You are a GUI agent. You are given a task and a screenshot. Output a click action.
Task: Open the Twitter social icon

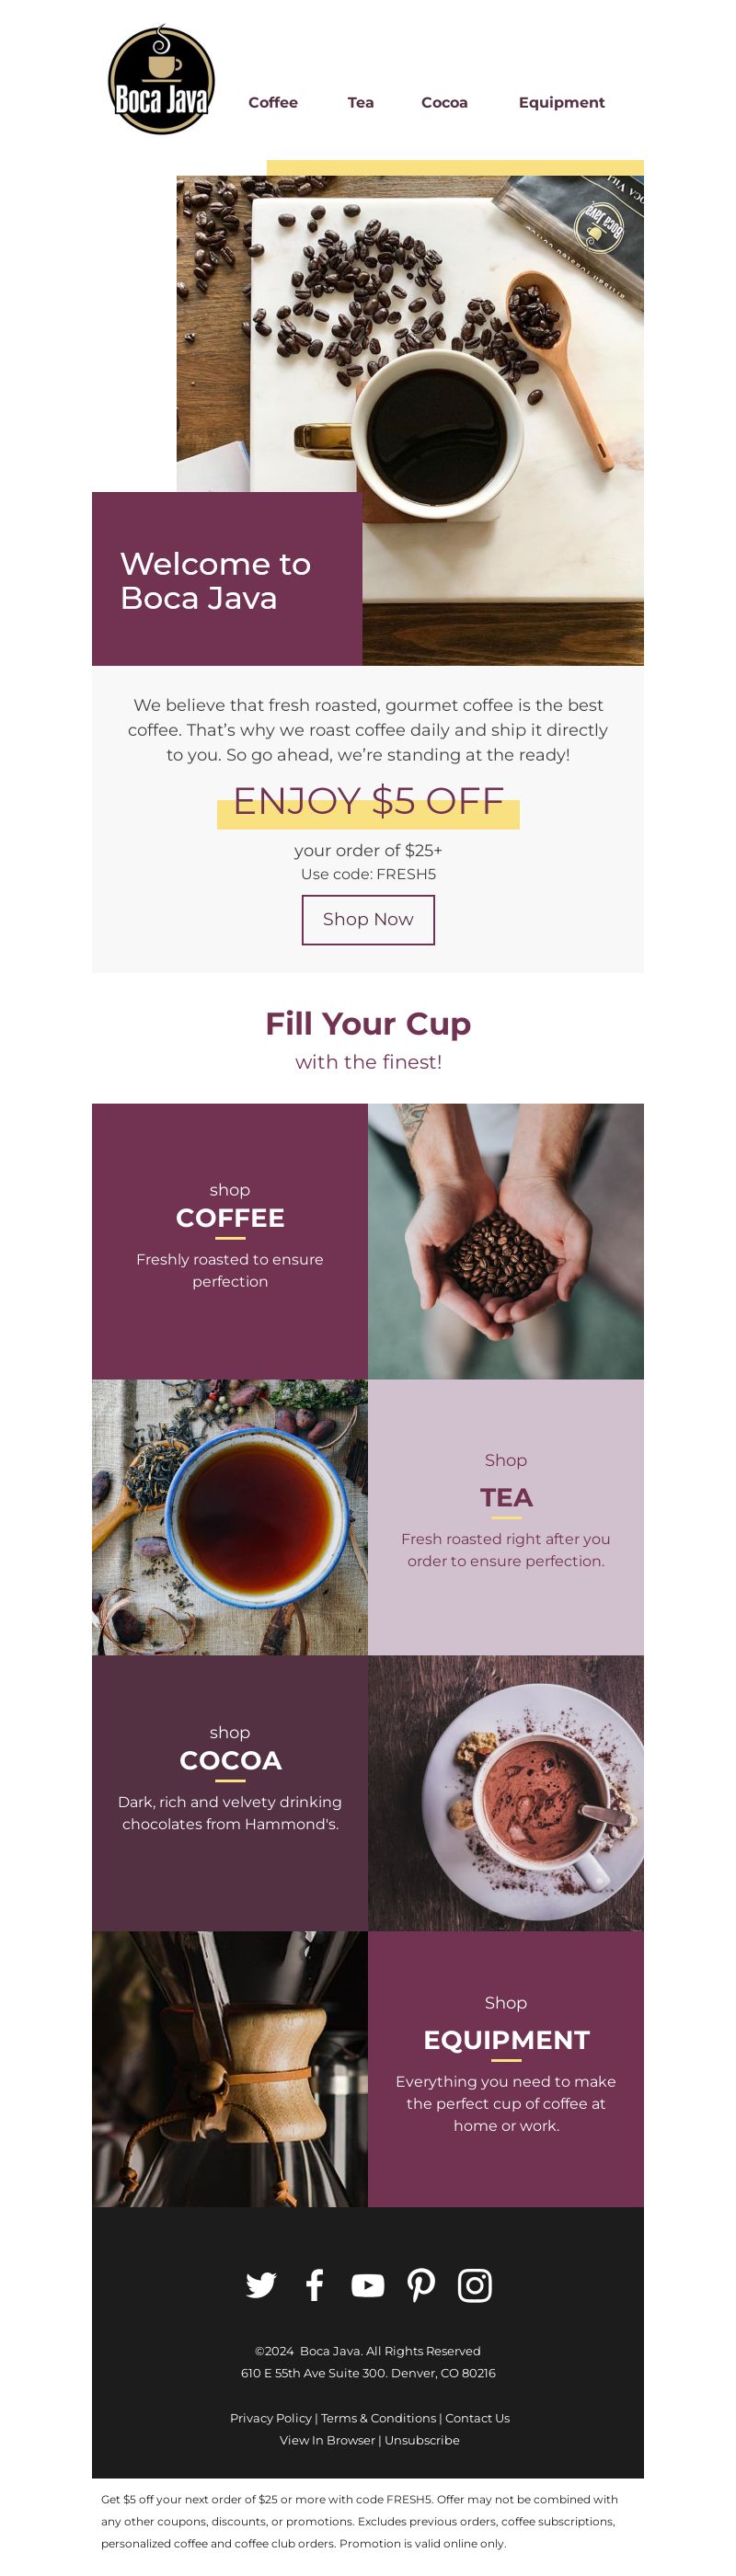pyautogui.click(x=261, y=2285)
